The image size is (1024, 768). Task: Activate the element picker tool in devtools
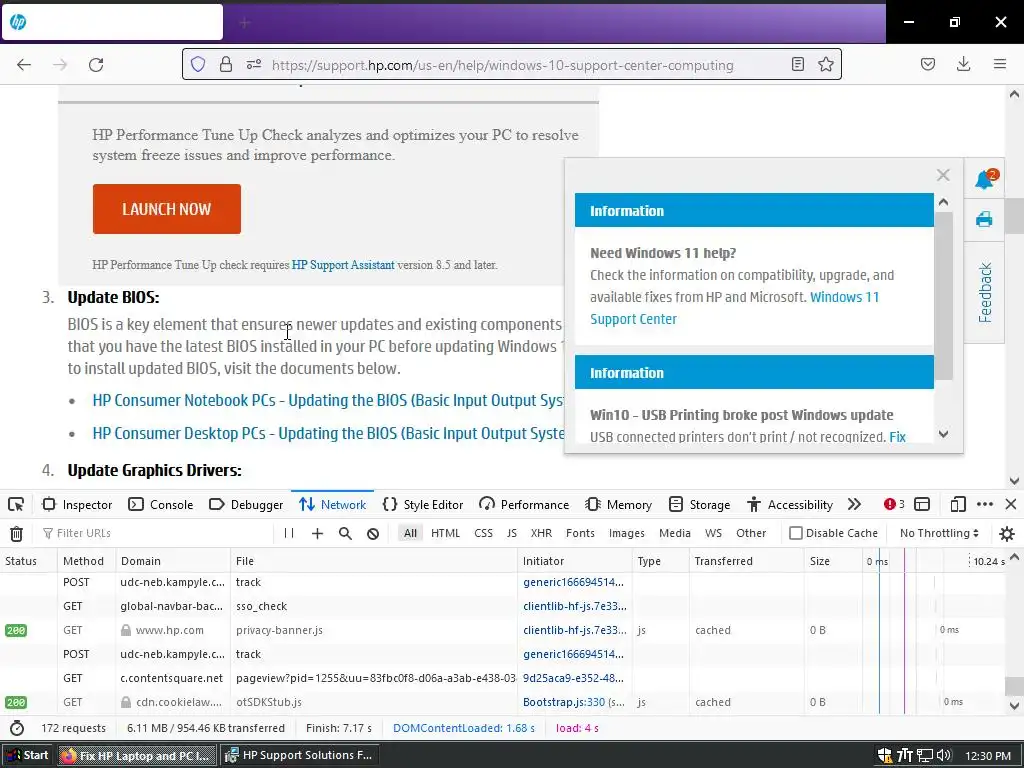tap(16, 504)
